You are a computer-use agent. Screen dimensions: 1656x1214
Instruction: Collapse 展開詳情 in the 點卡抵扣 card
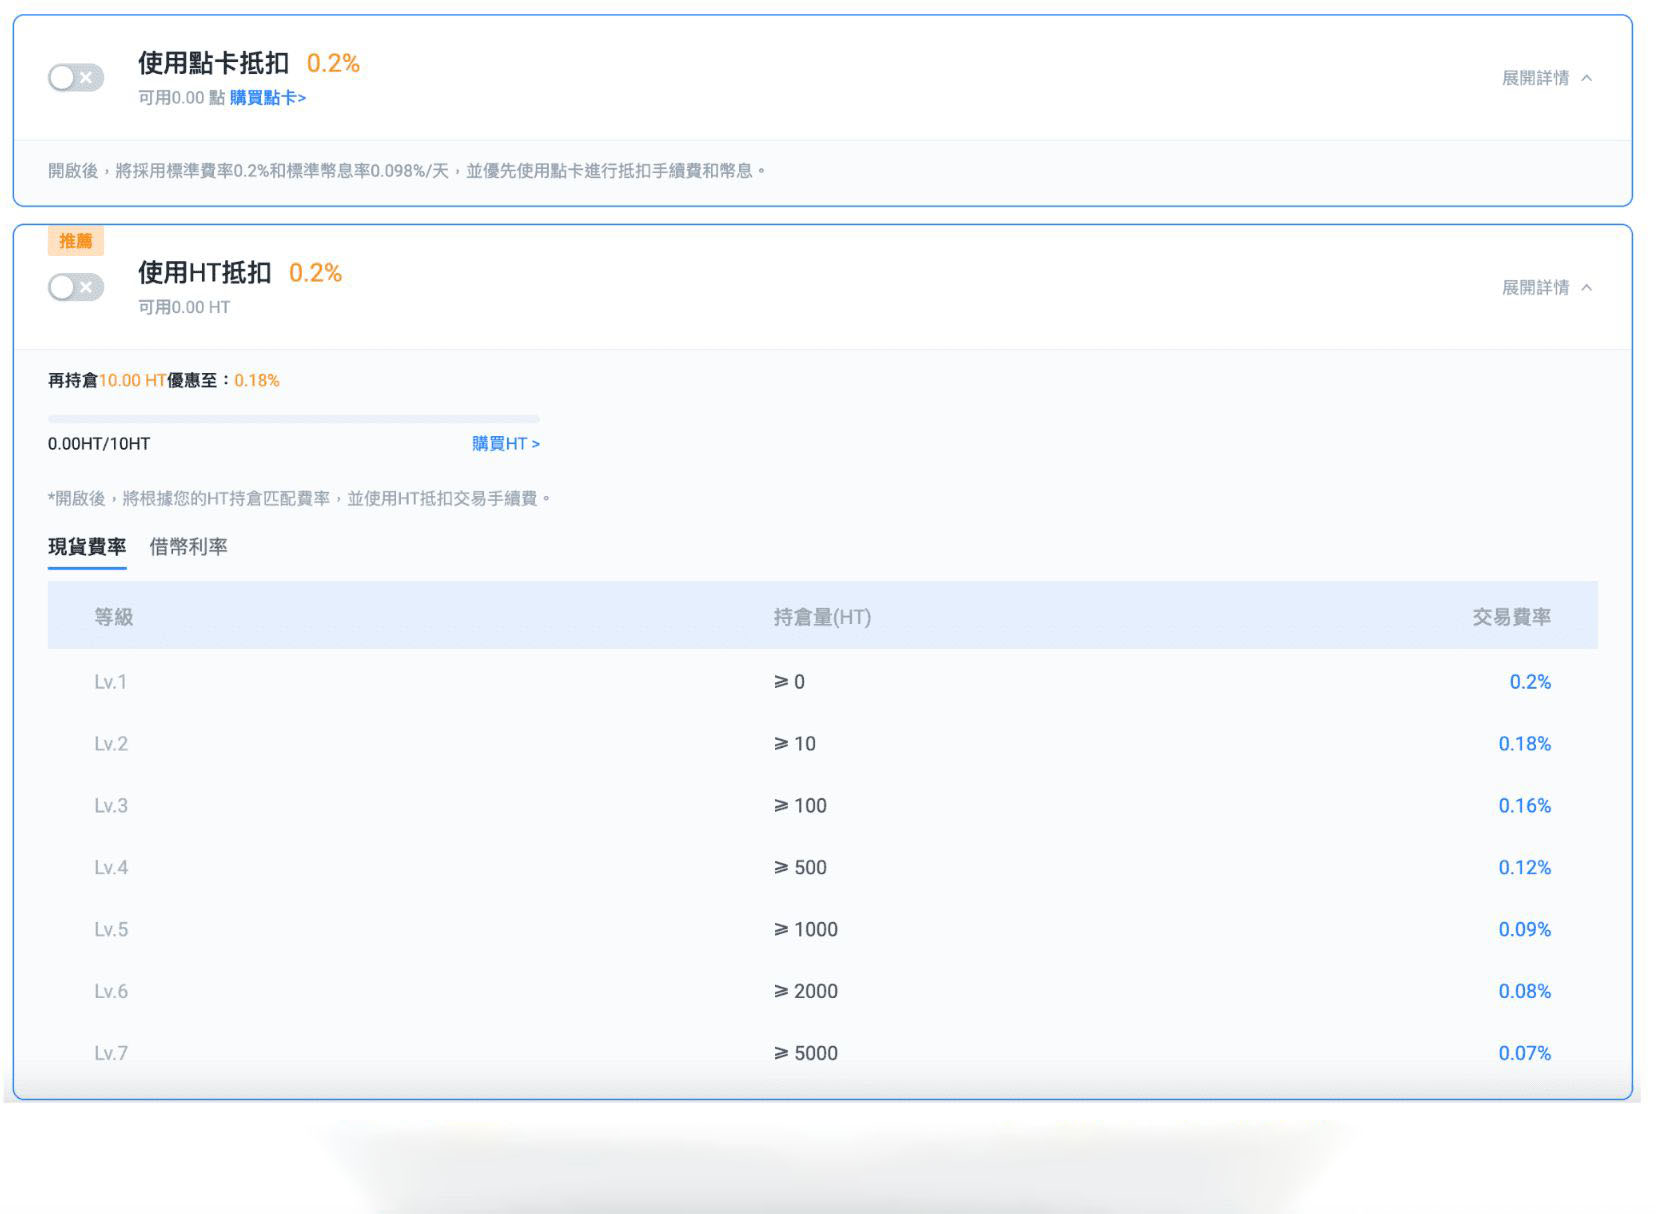click(1547, 78)
